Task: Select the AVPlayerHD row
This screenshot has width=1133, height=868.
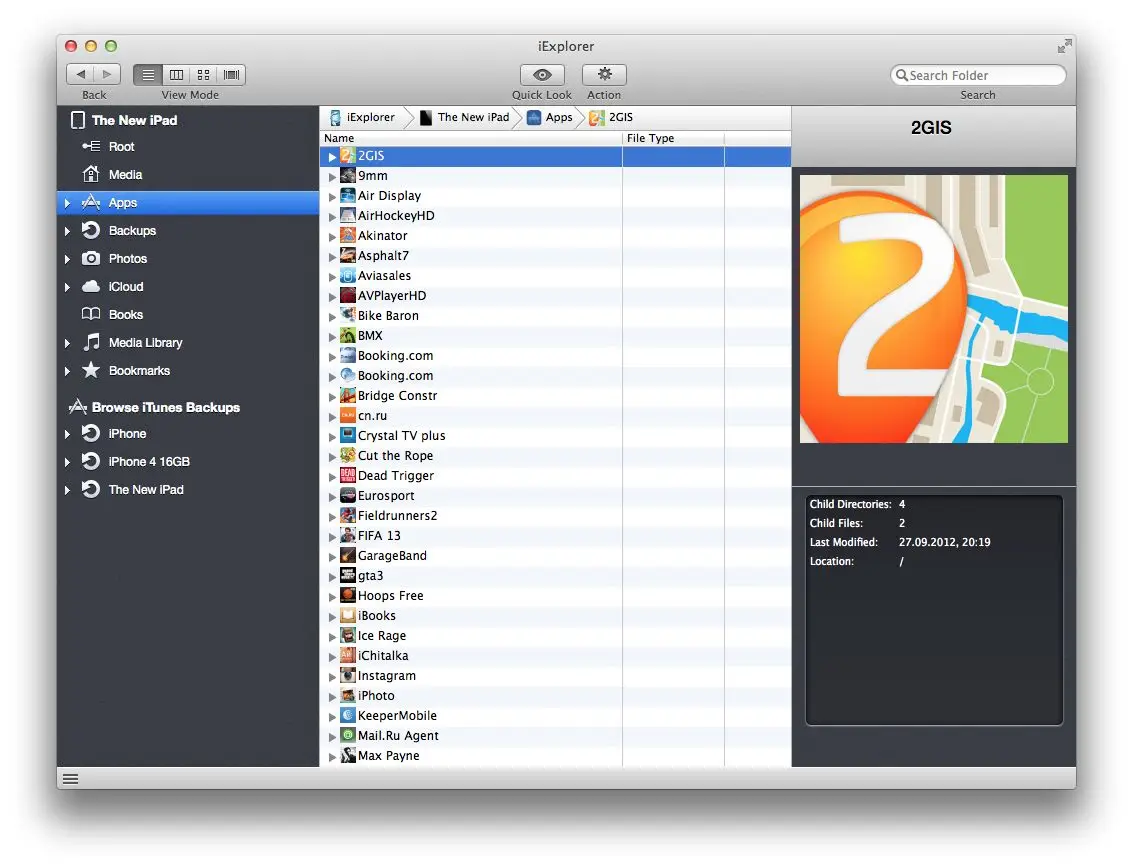Action: click(555, 296)
